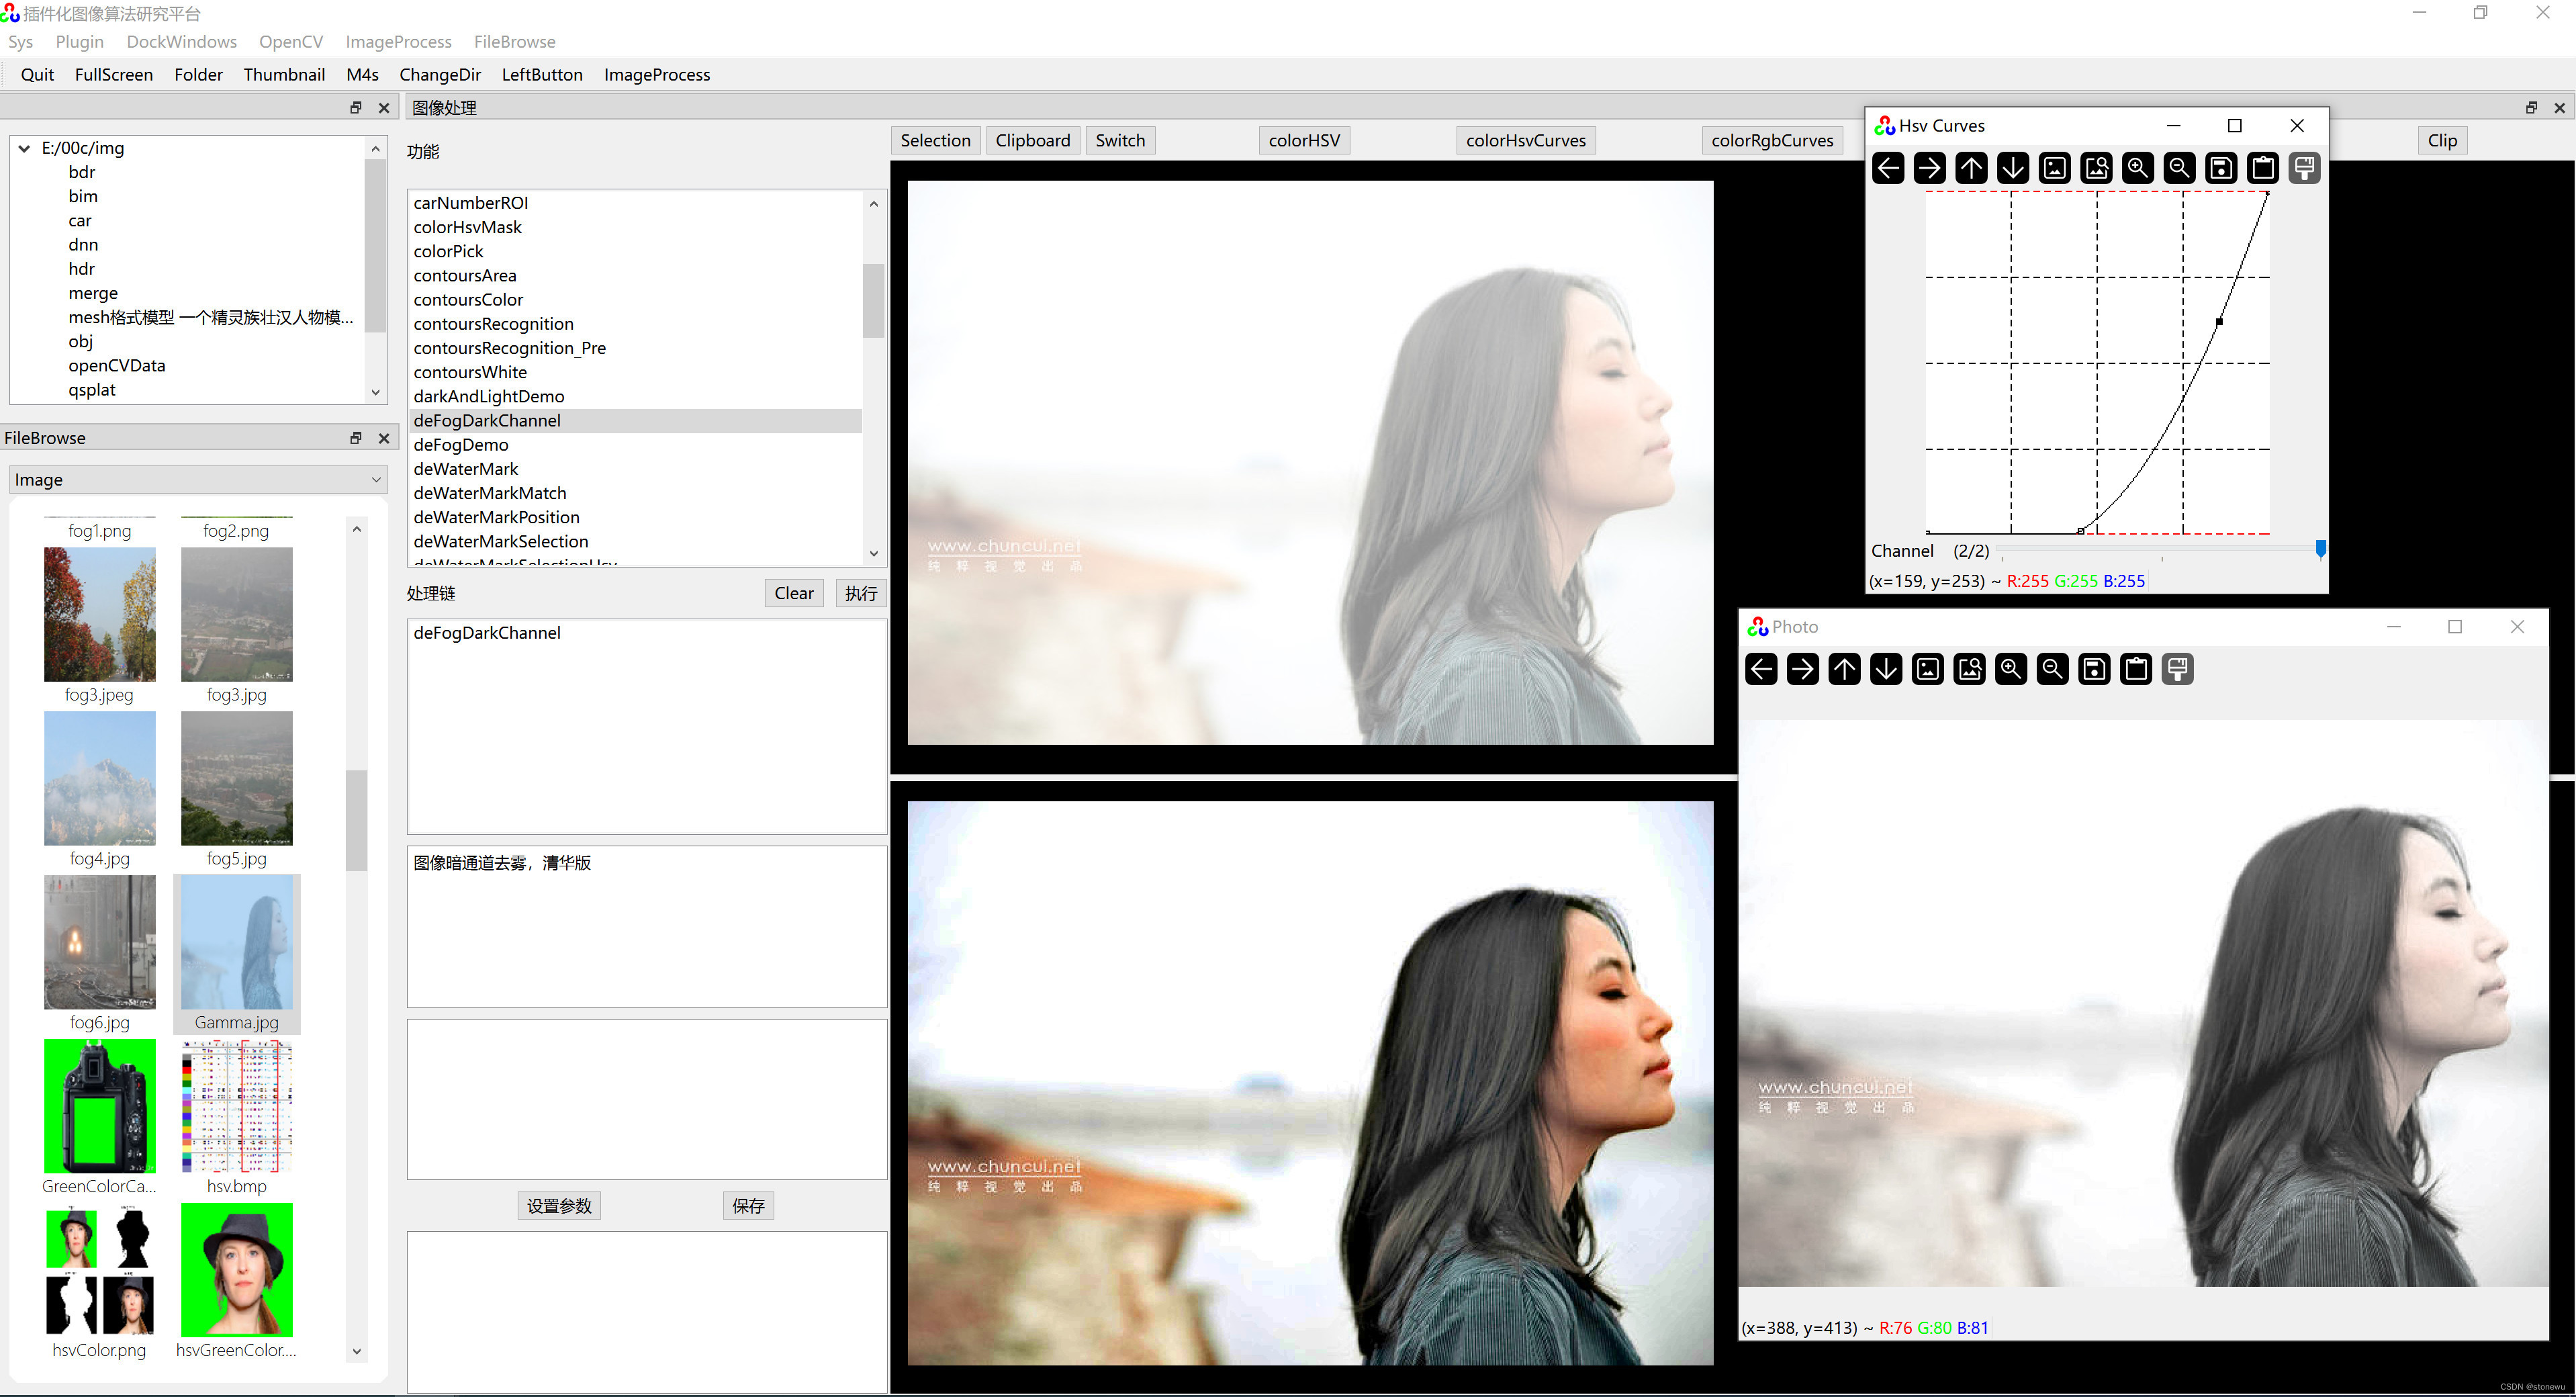The height and width of the screenshot is (1397, 2576).
Task: Click paint brush icon in Hsv Curves toolbar
Action: 2304,168
